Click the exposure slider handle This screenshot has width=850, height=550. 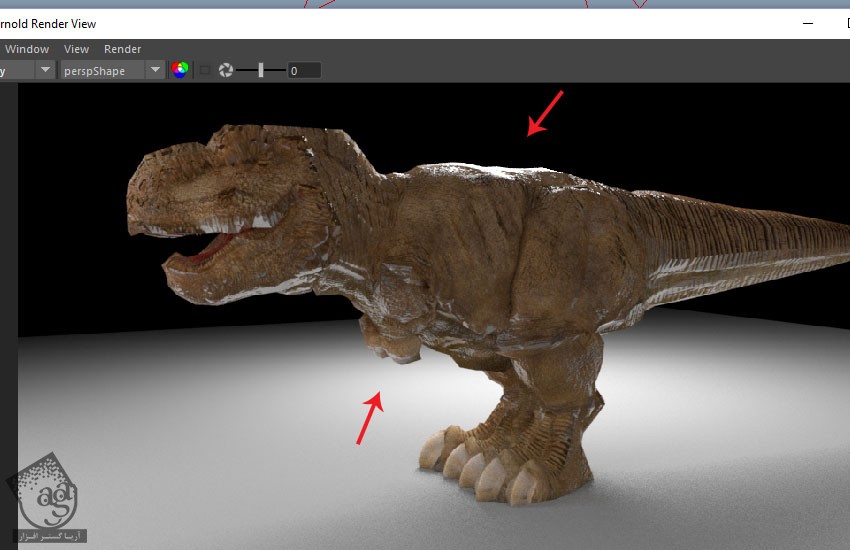pyautogui.click(x=261, y=70)
